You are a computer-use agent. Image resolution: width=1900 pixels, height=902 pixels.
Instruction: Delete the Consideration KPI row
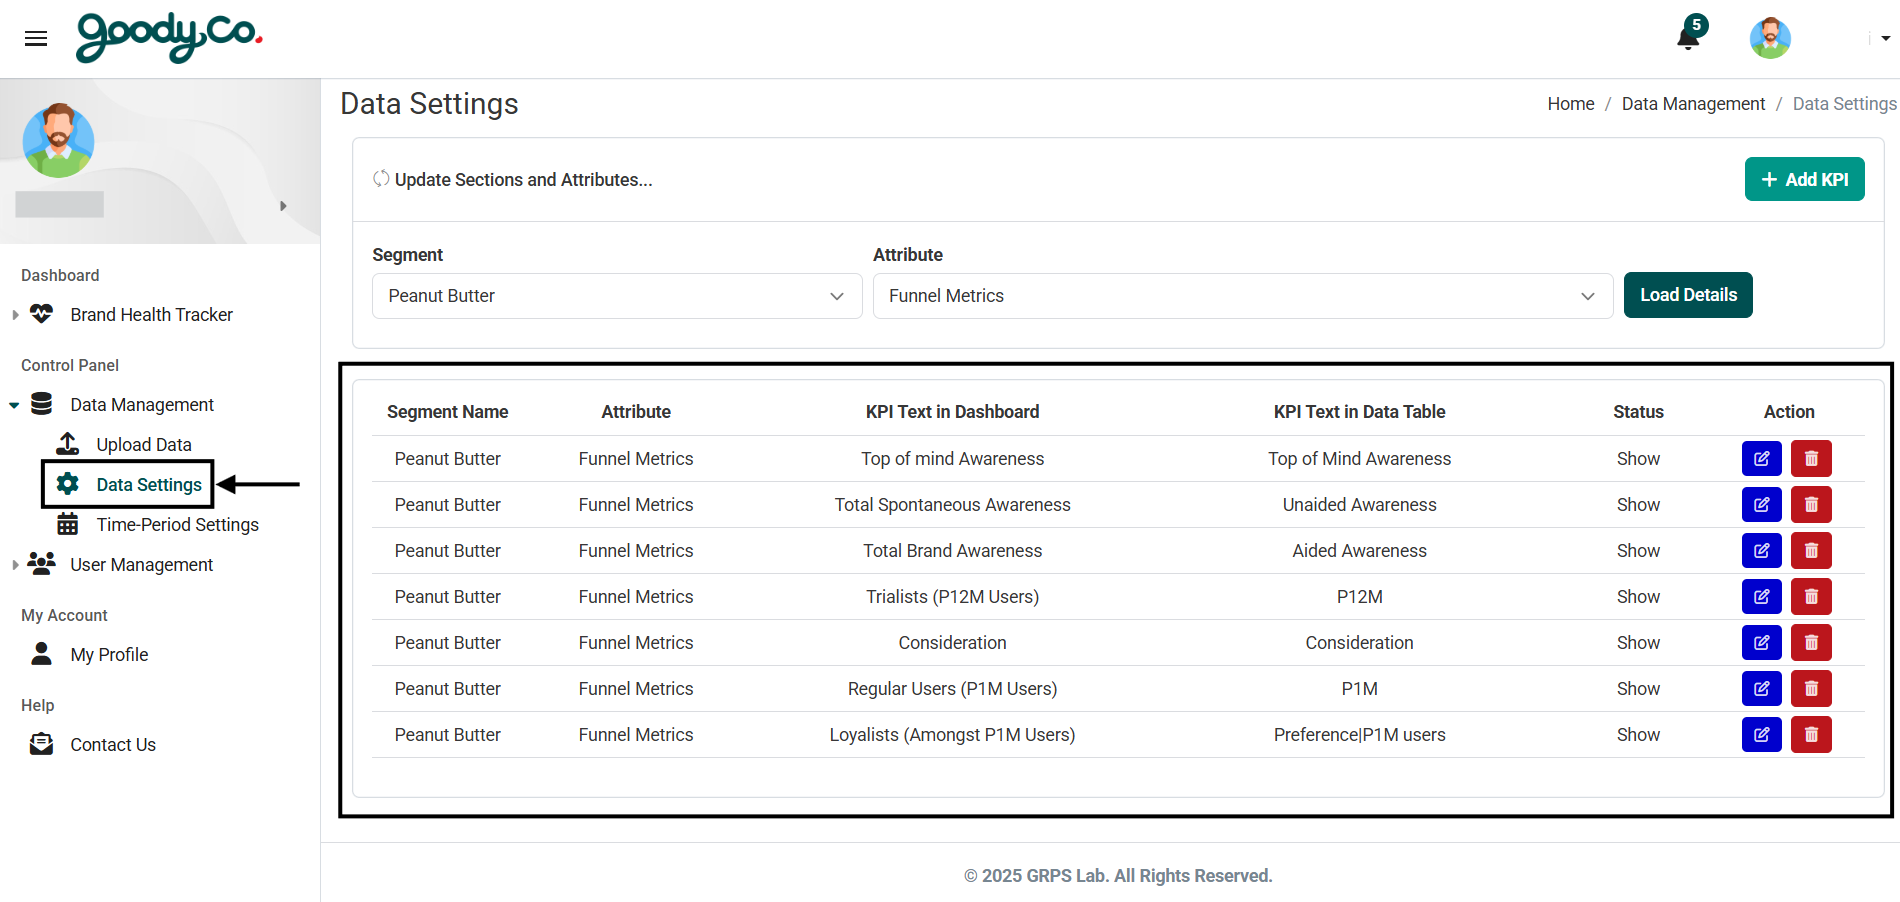coord(1811,642)
